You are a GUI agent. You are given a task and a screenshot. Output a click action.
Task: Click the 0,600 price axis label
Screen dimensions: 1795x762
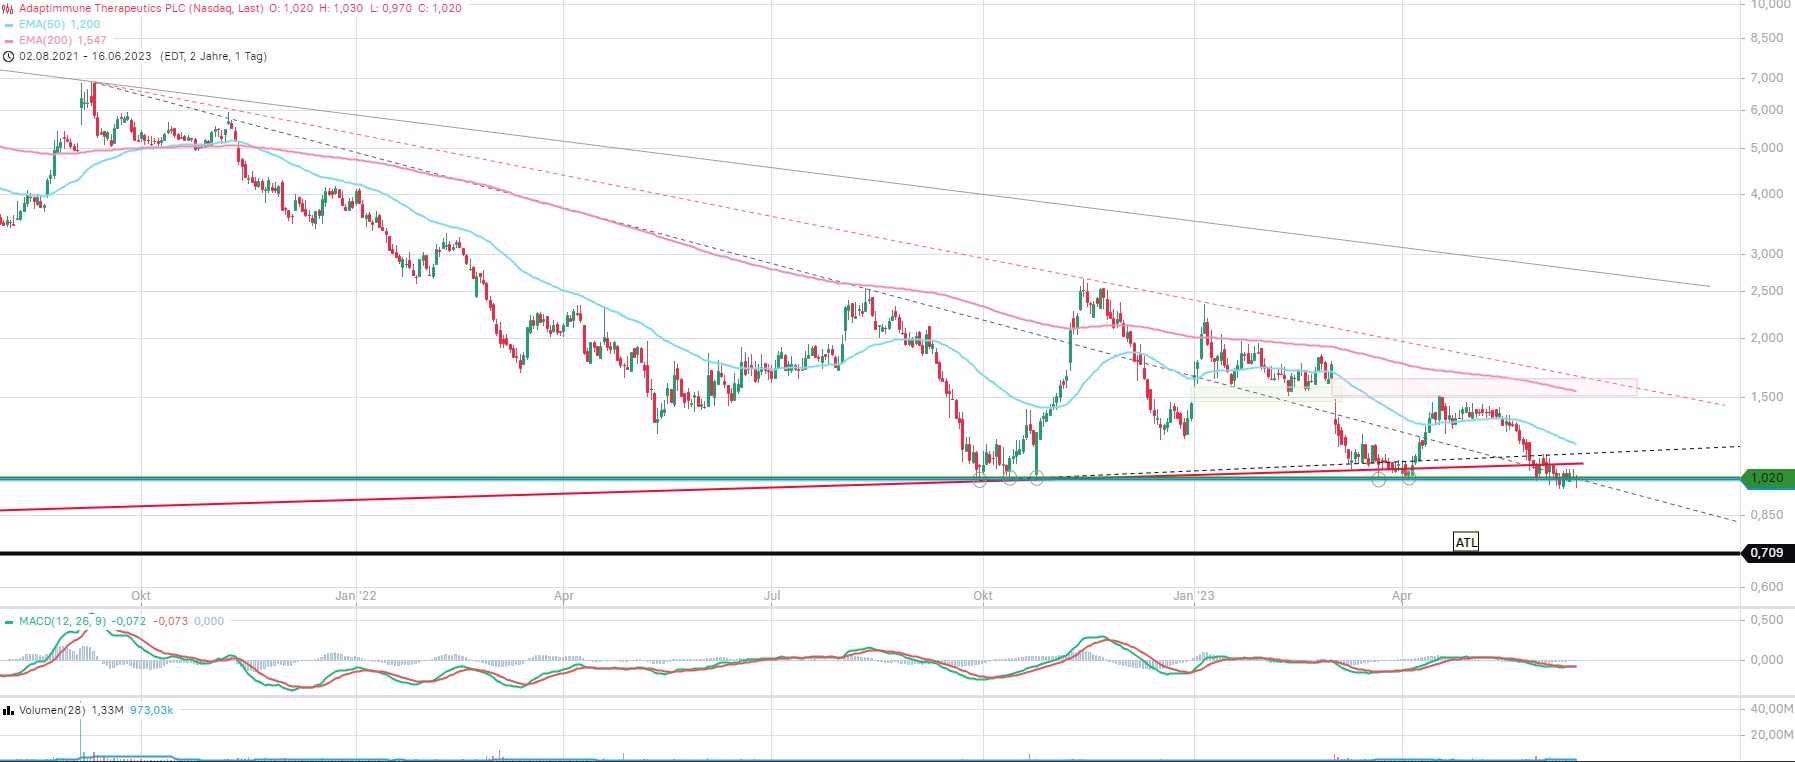pyautogui.click(x=1766, y=587)
